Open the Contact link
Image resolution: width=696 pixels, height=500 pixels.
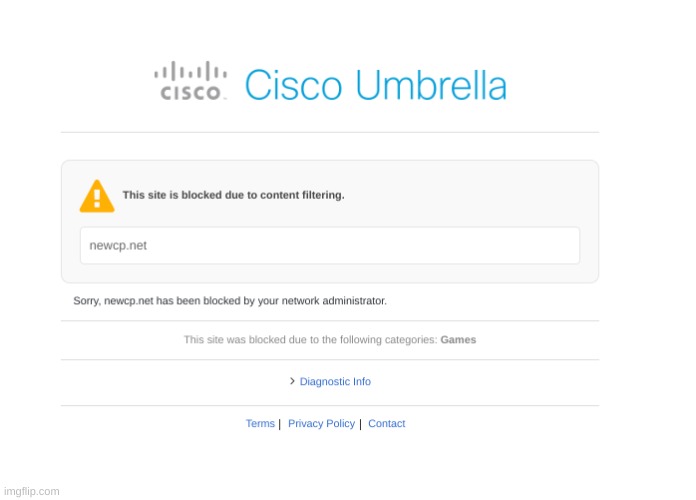(386, 424)
